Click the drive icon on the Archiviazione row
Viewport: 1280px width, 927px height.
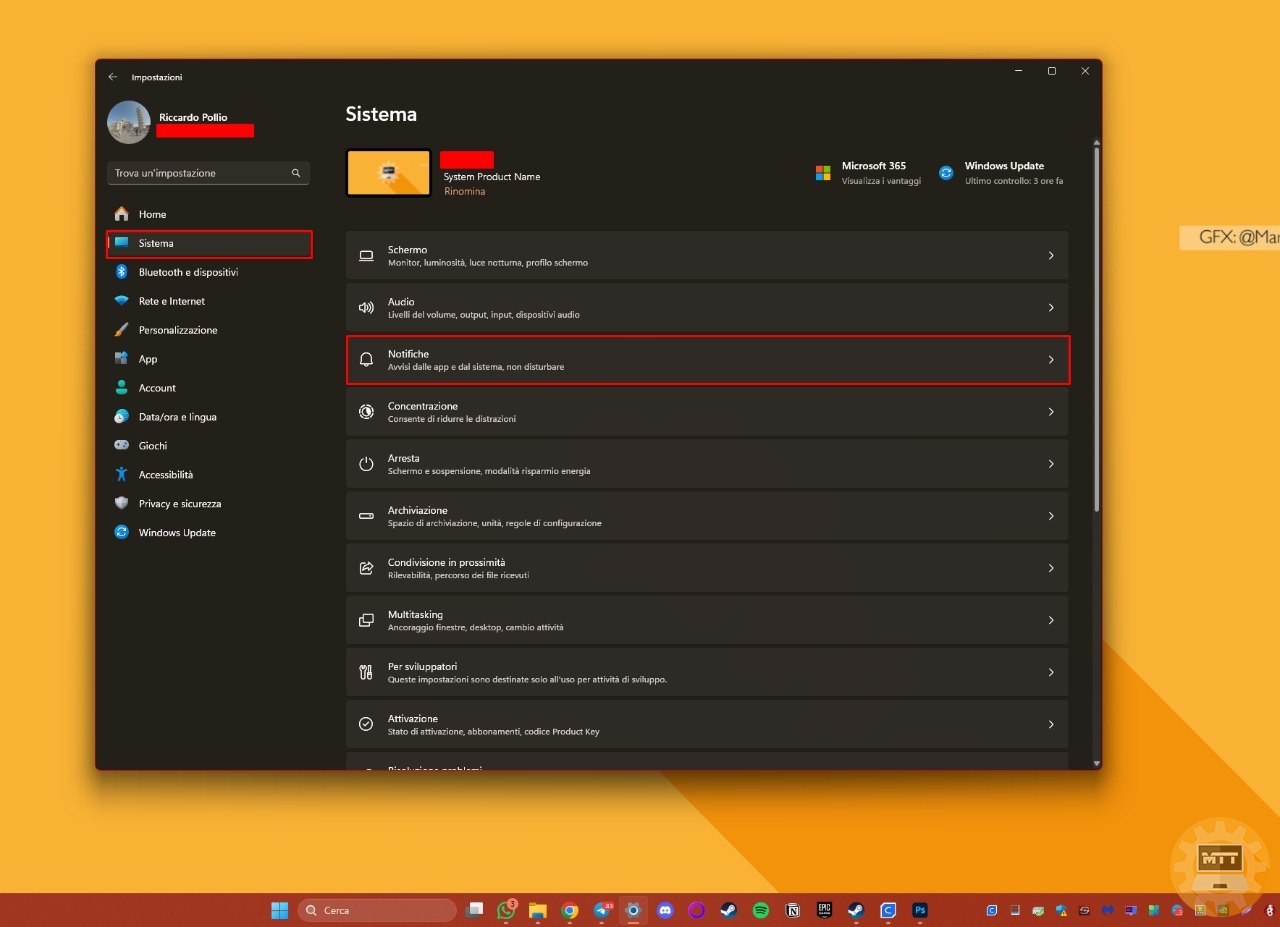(365, 515)
